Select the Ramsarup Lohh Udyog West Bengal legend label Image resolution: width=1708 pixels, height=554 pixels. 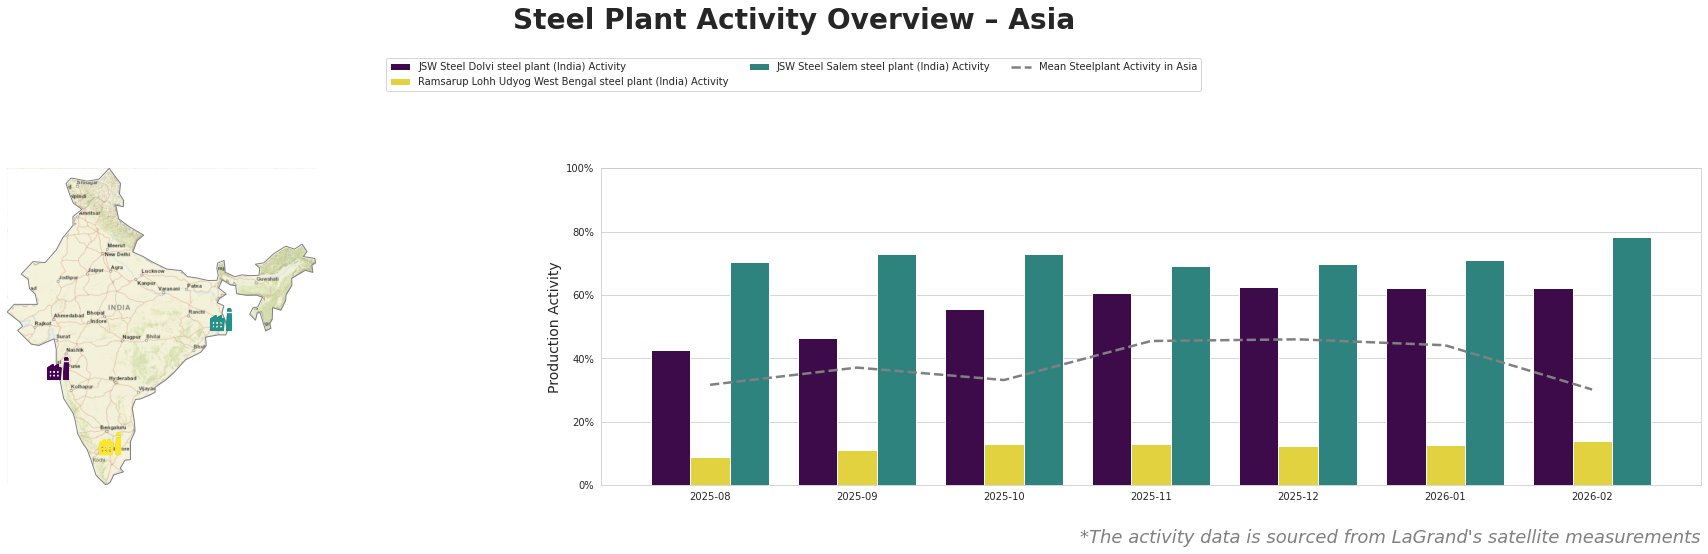point(572,82)
